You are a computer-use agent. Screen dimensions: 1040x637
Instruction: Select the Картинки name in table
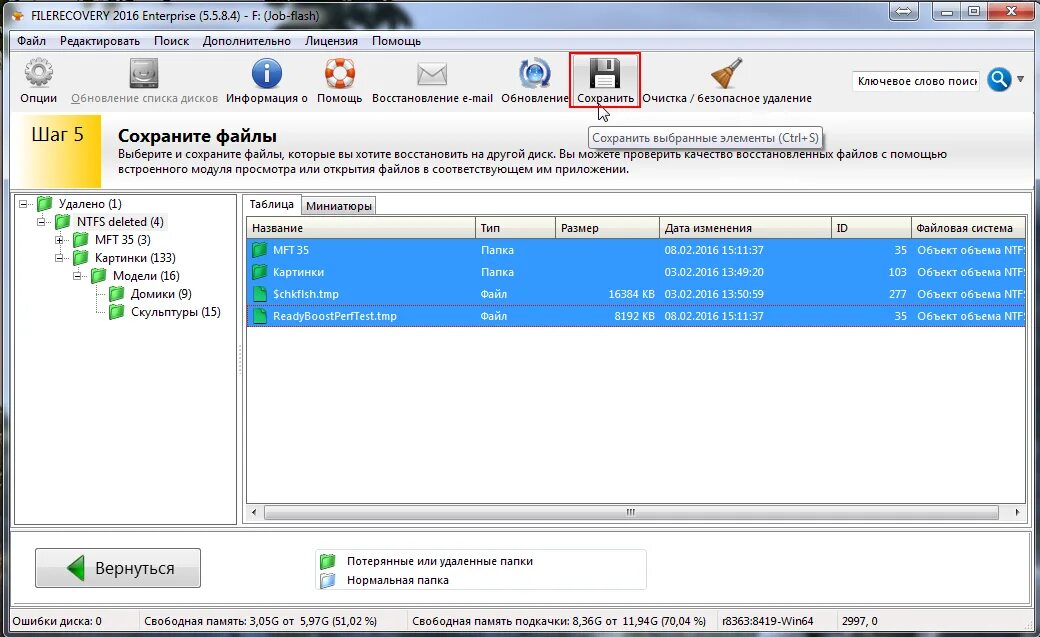coord(298,272)
